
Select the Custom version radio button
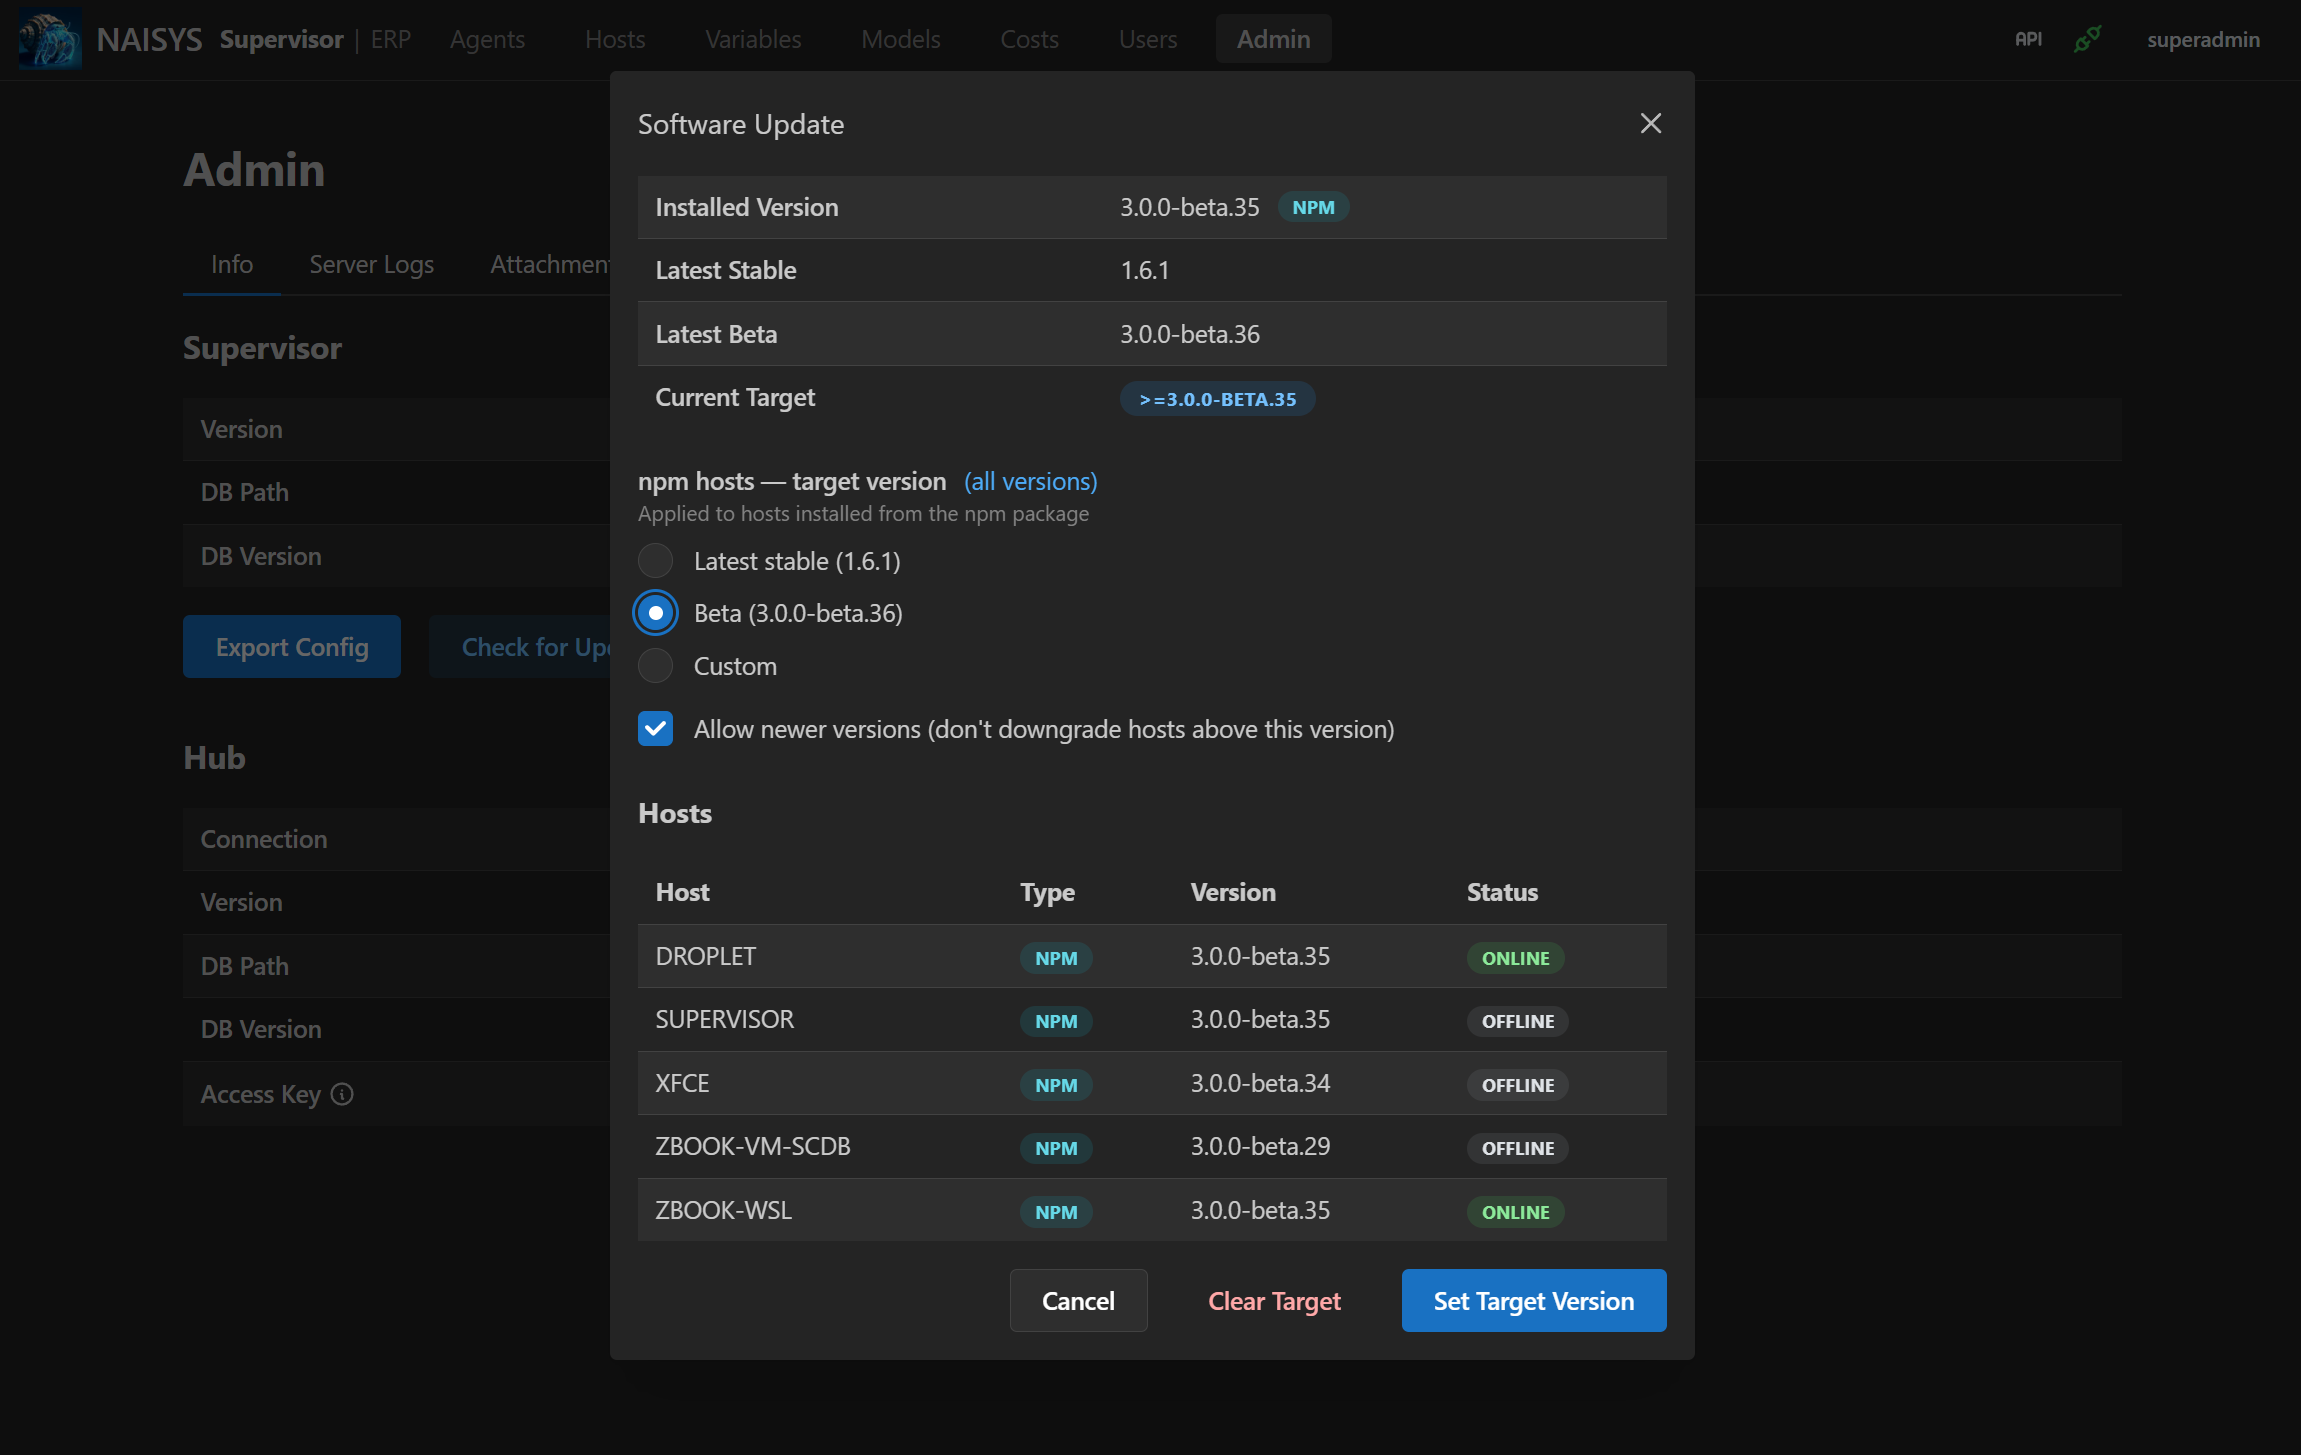pyautogui.click(x=655, y=666)
